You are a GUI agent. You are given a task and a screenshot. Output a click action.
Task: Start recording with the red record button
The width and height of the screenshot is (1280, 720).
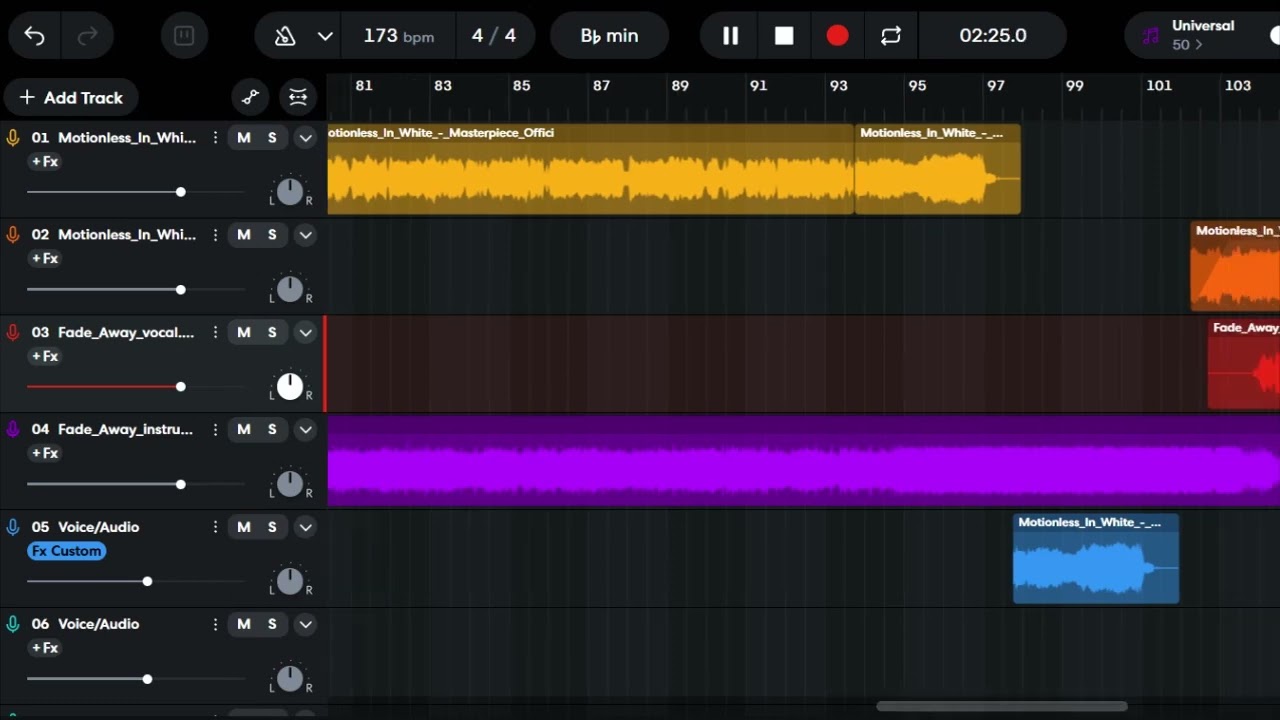coord(837,36)
